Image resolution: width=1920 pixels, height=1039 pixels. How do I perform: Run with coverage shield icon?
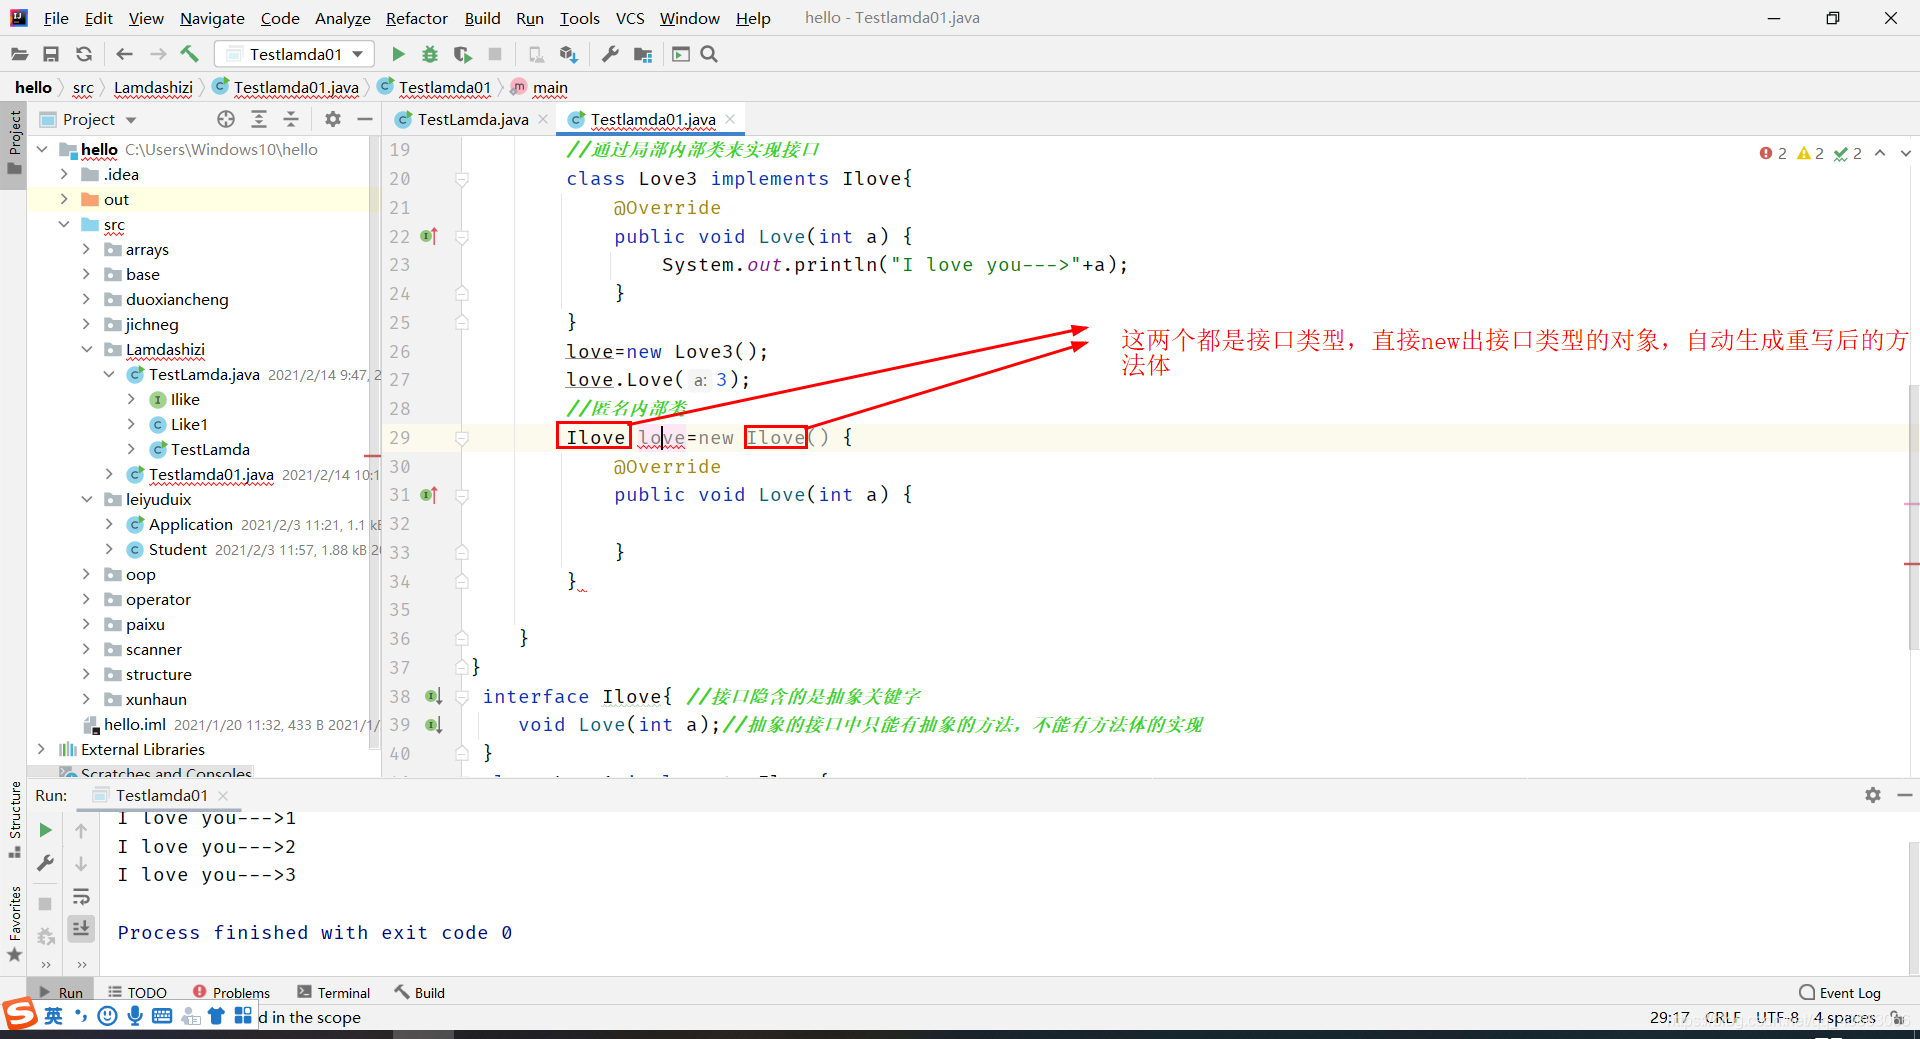click(462, 54)
